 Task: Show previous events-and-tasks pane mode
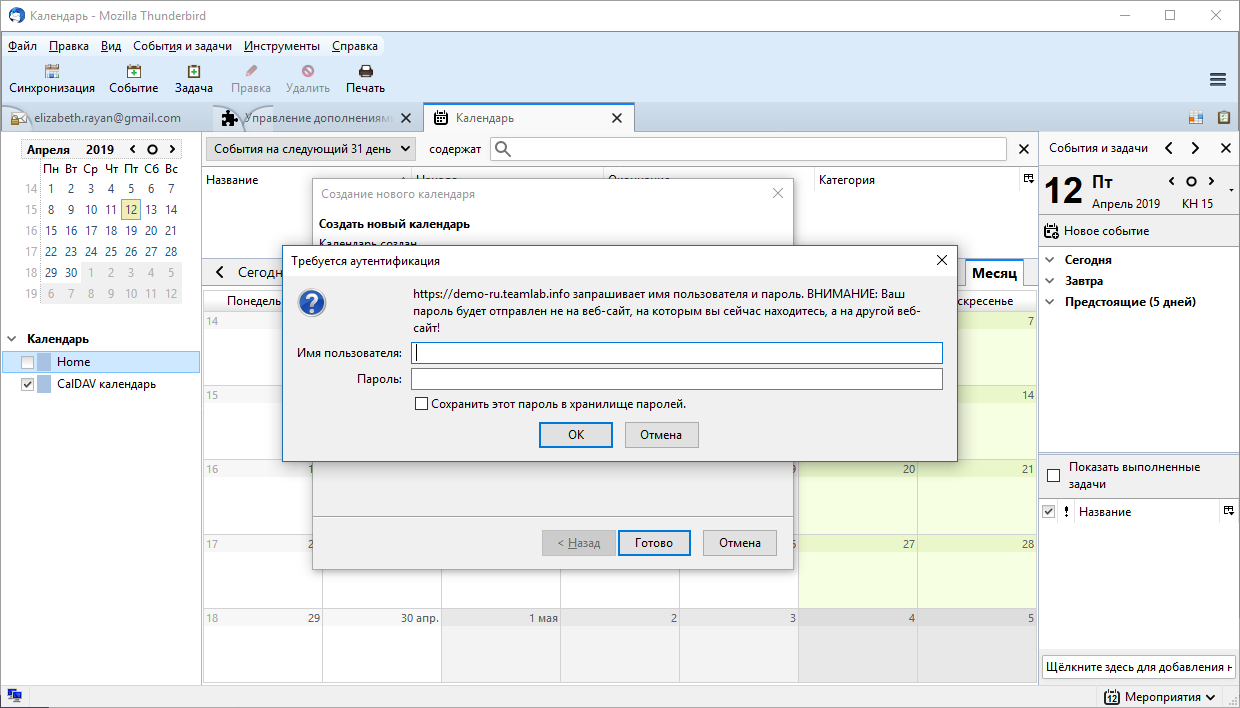pyautogui.click(x=1168, y=148)
